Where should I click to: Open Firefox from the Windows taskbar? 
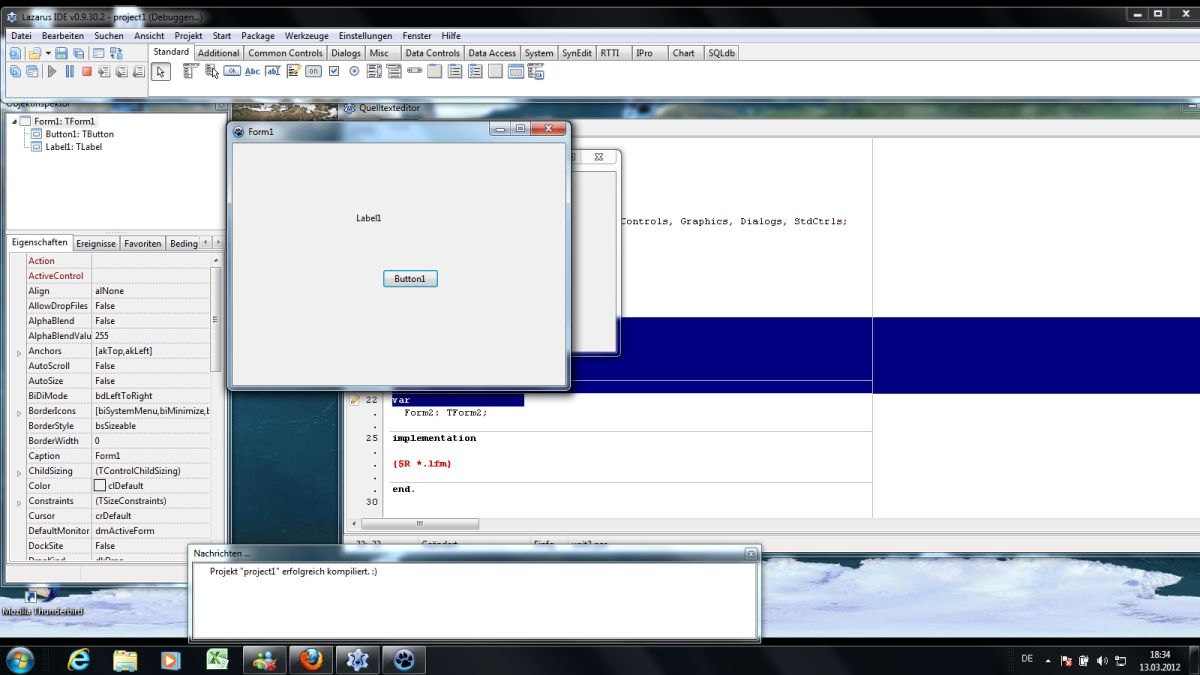pyautogui.click(x=310, y=660)
